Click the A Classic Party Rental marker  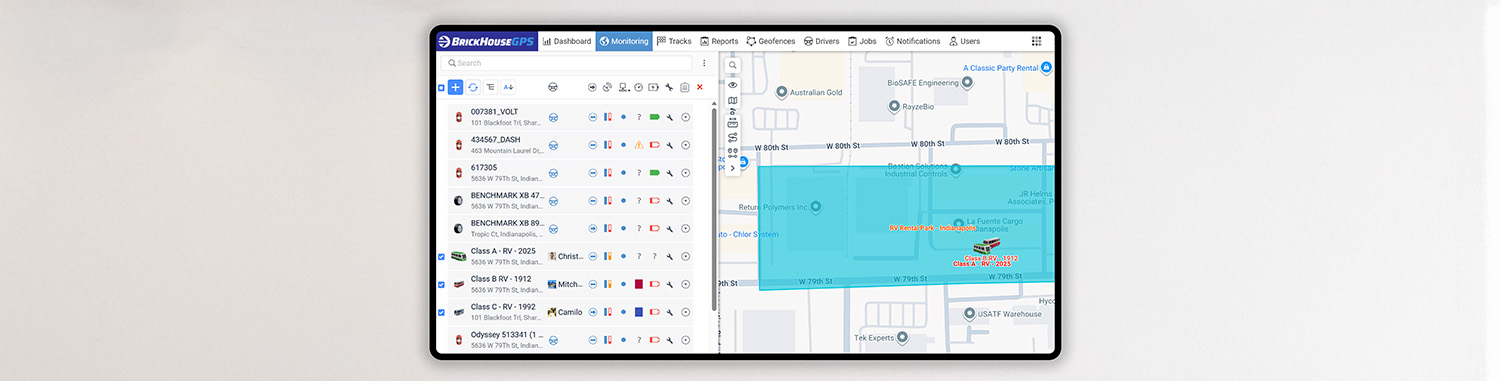[x=1046, y=67]
